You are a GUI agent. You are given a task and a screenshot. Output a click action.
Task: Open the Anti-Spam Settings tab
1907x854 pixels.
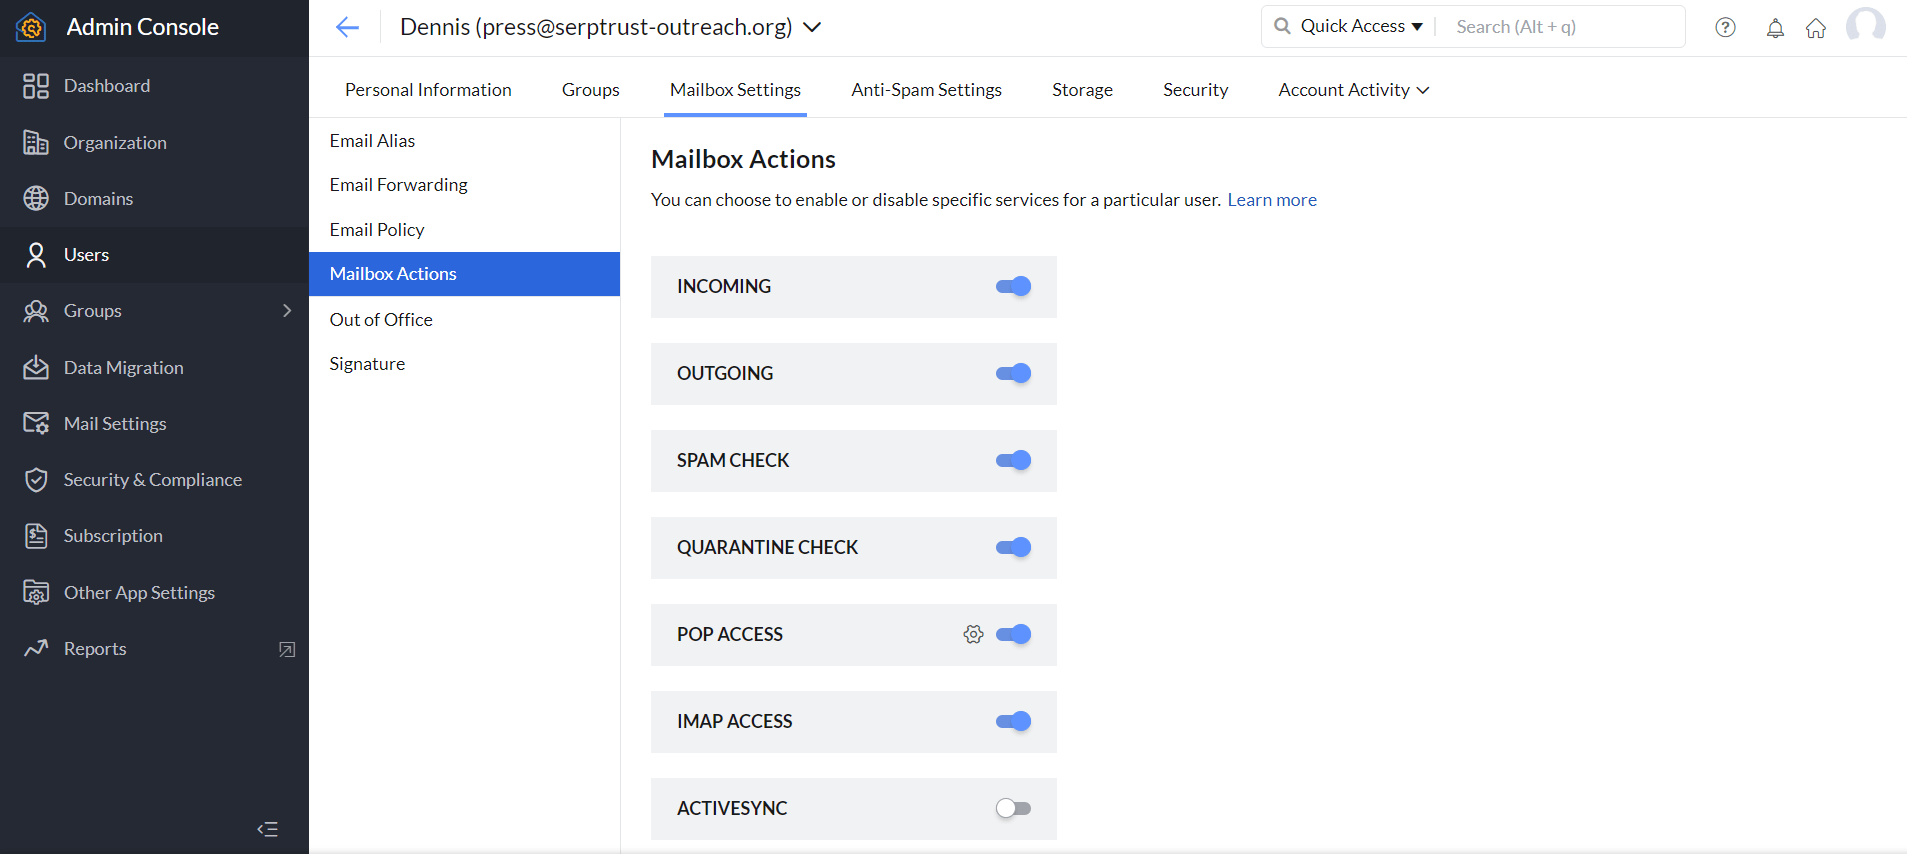pos(926,90)
